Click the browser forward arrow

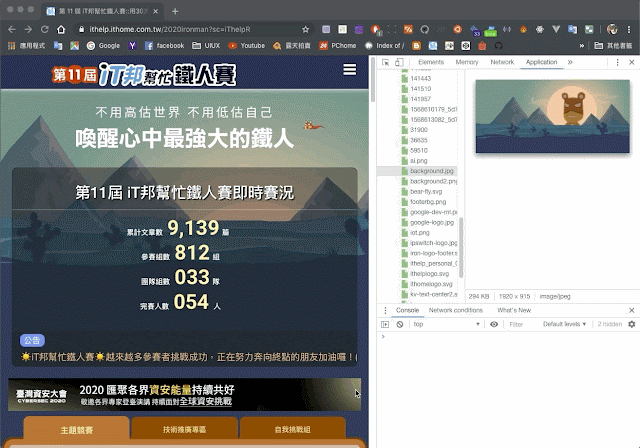(x=28, y=29)
